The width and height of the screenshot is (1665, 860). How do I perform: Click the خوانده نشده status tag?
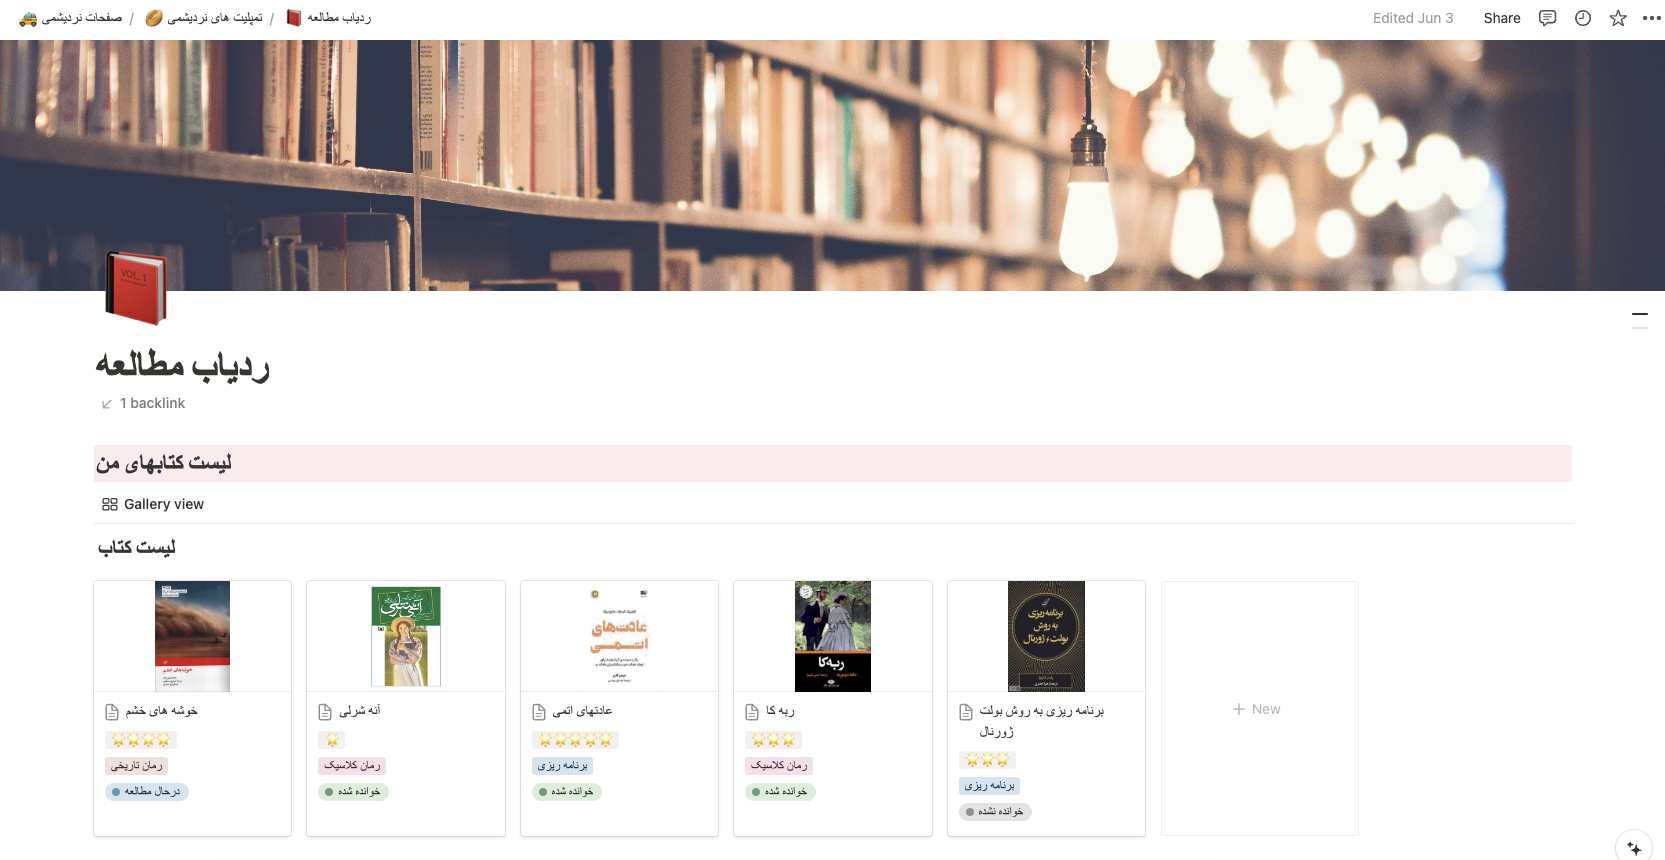[995, 812]
